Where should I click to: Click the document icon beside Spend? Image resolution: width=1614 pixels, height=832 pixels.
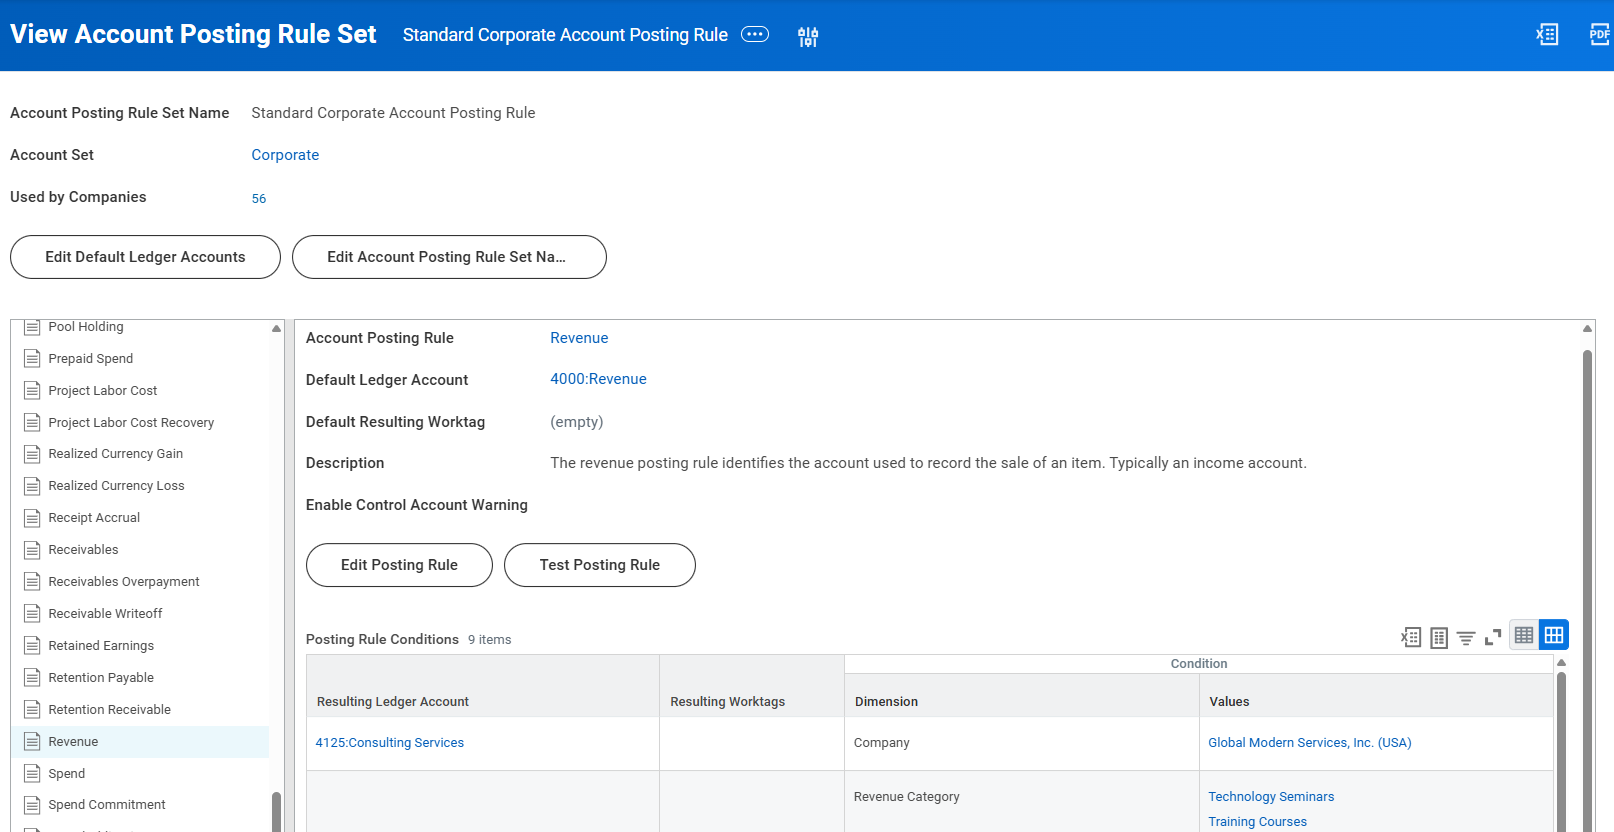click(x=32, y=774)
